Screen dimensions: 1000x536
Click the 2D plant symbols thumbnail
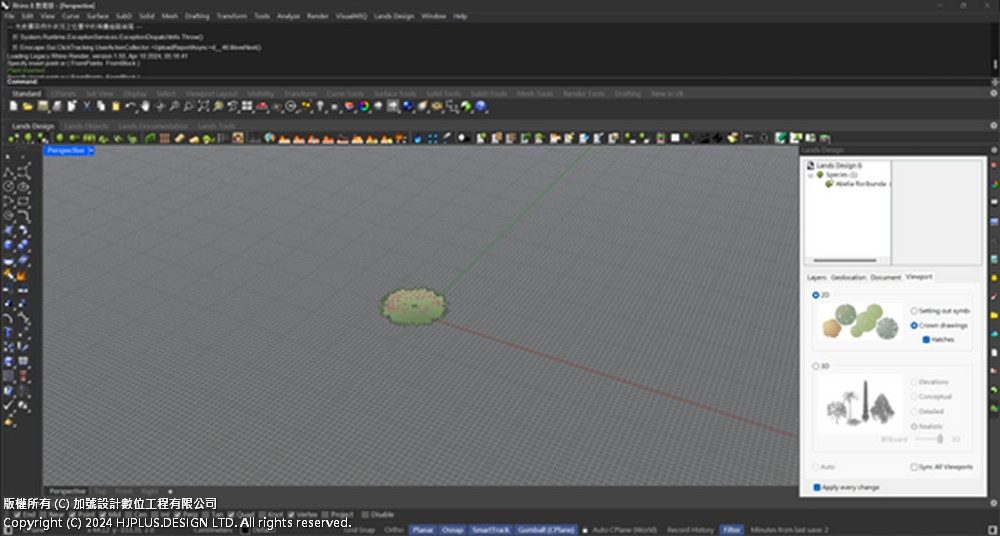(x=860, y=322)
